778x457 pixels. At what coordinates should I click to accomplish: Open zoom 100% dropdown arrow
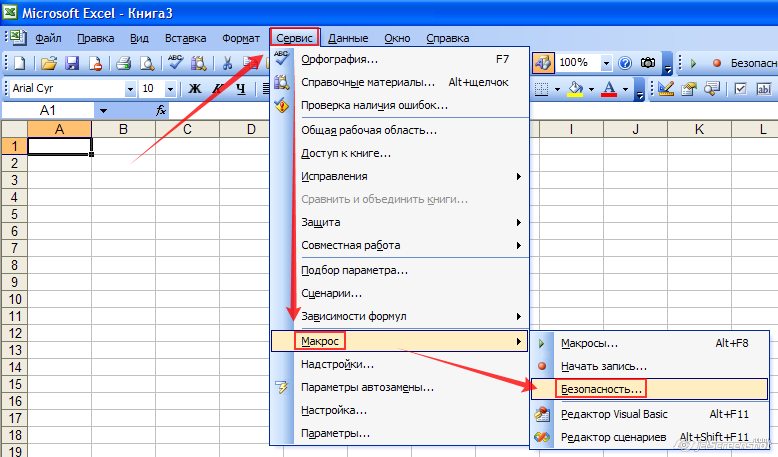[606, 63]
